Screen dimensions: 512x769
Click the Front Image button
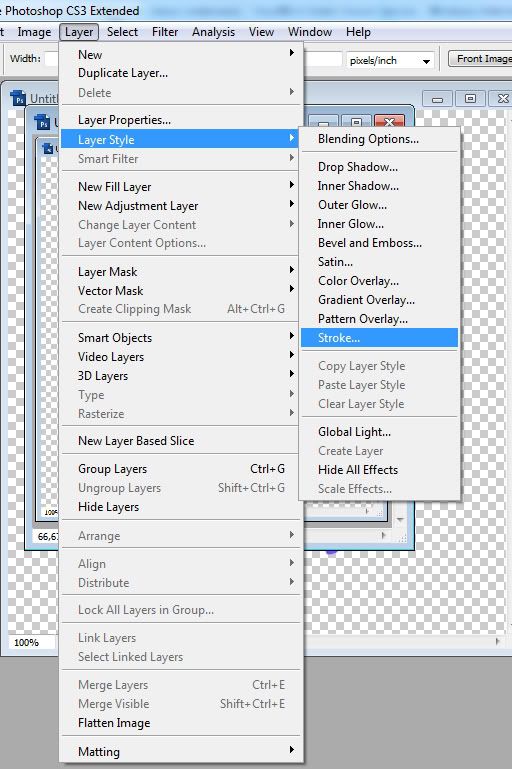pyautogui.click(x=481, y=59)
